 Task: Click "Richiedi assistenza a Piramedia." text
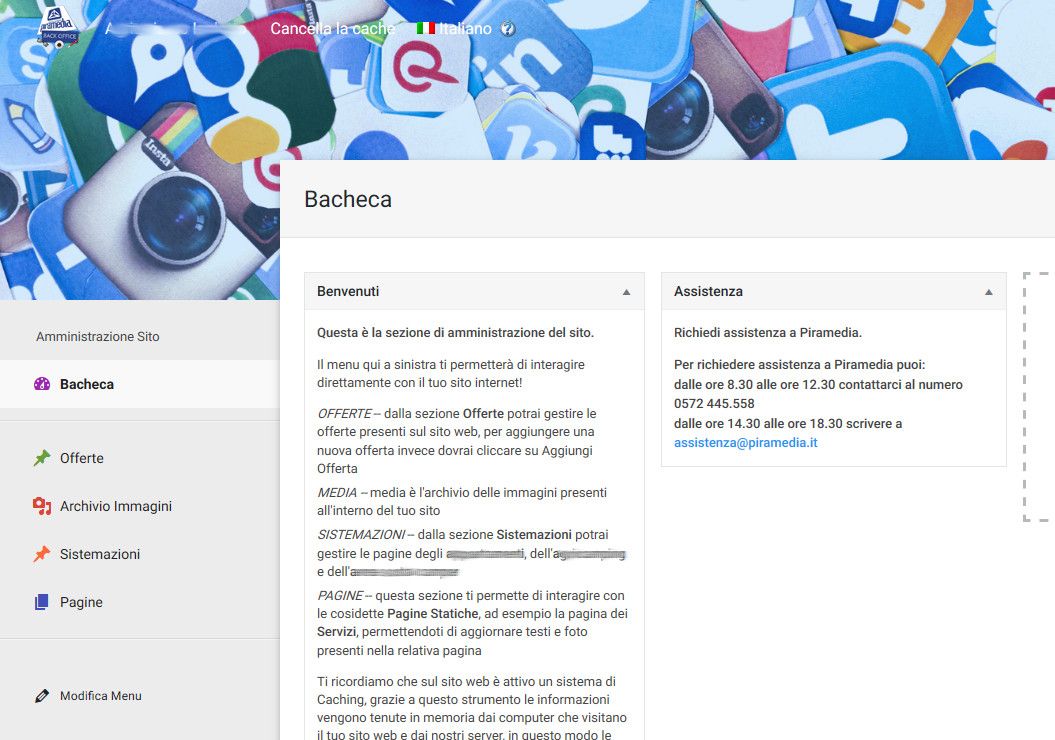click(x=768, y=332)
